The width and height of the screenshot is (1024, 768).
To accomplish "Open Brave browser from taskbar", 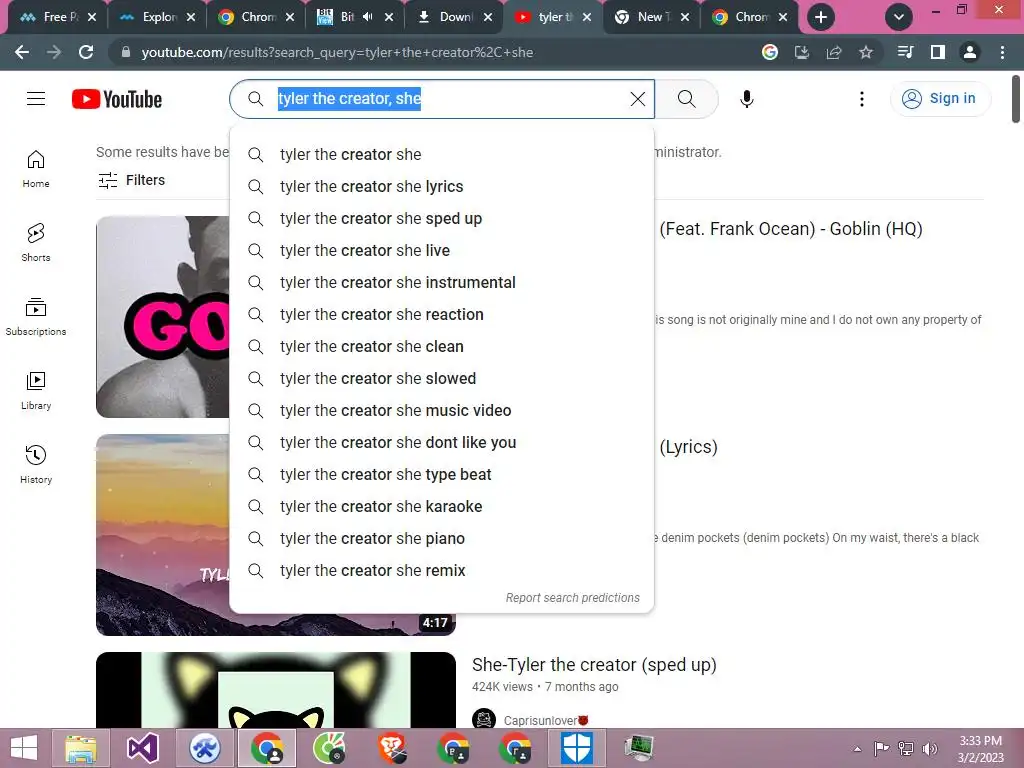I will (x=391, y=748).
